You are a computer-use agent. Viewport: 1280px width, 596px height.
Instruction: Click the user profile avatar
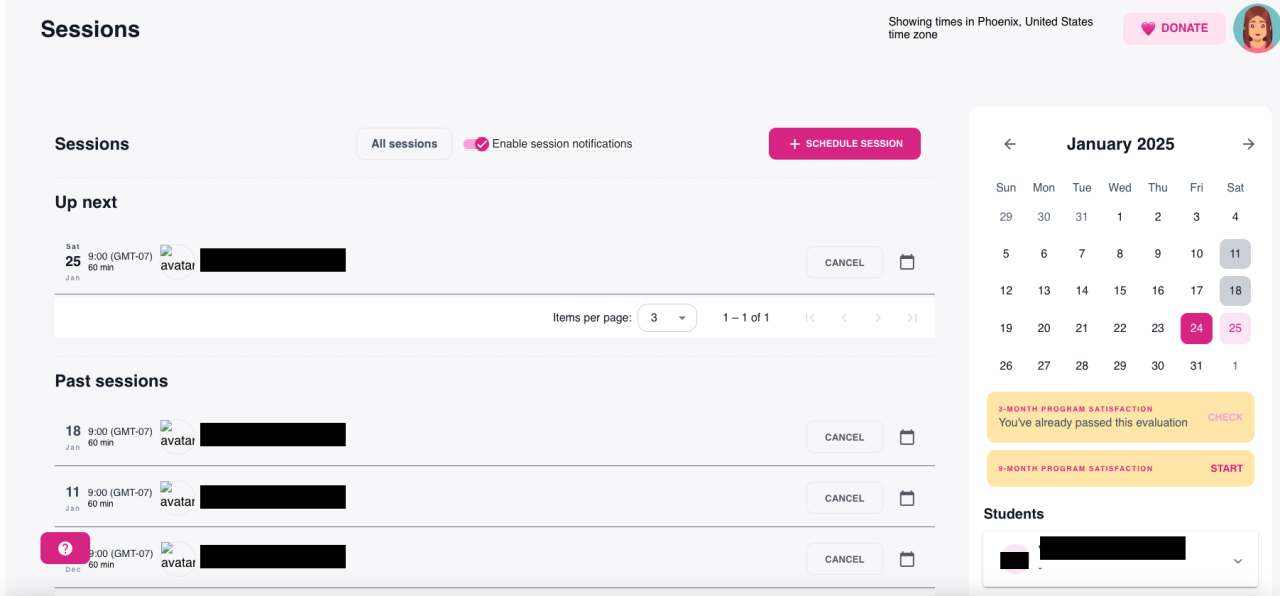[x=1255, y=28]
